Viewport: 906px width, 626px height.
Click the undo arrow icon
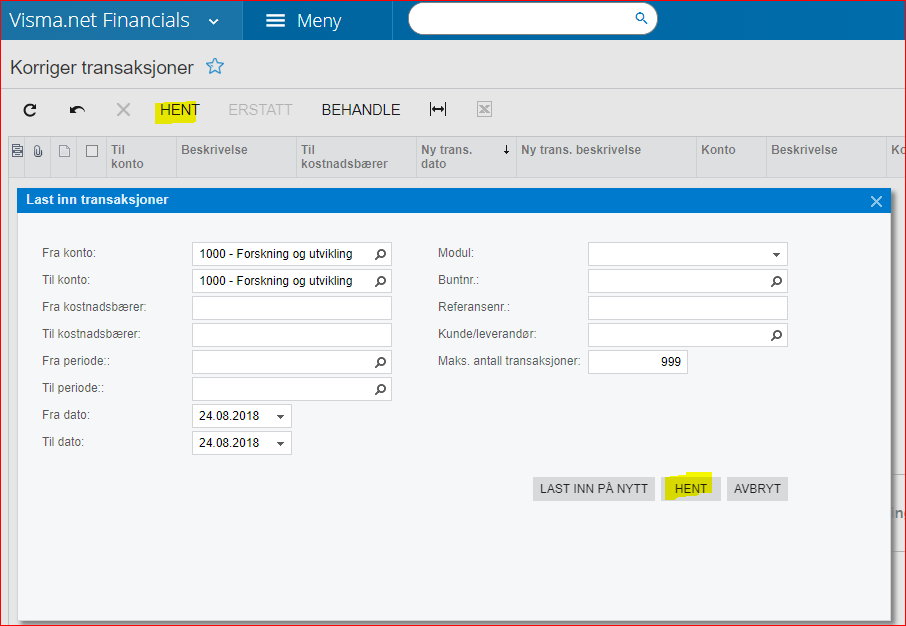tap(77, 110)
